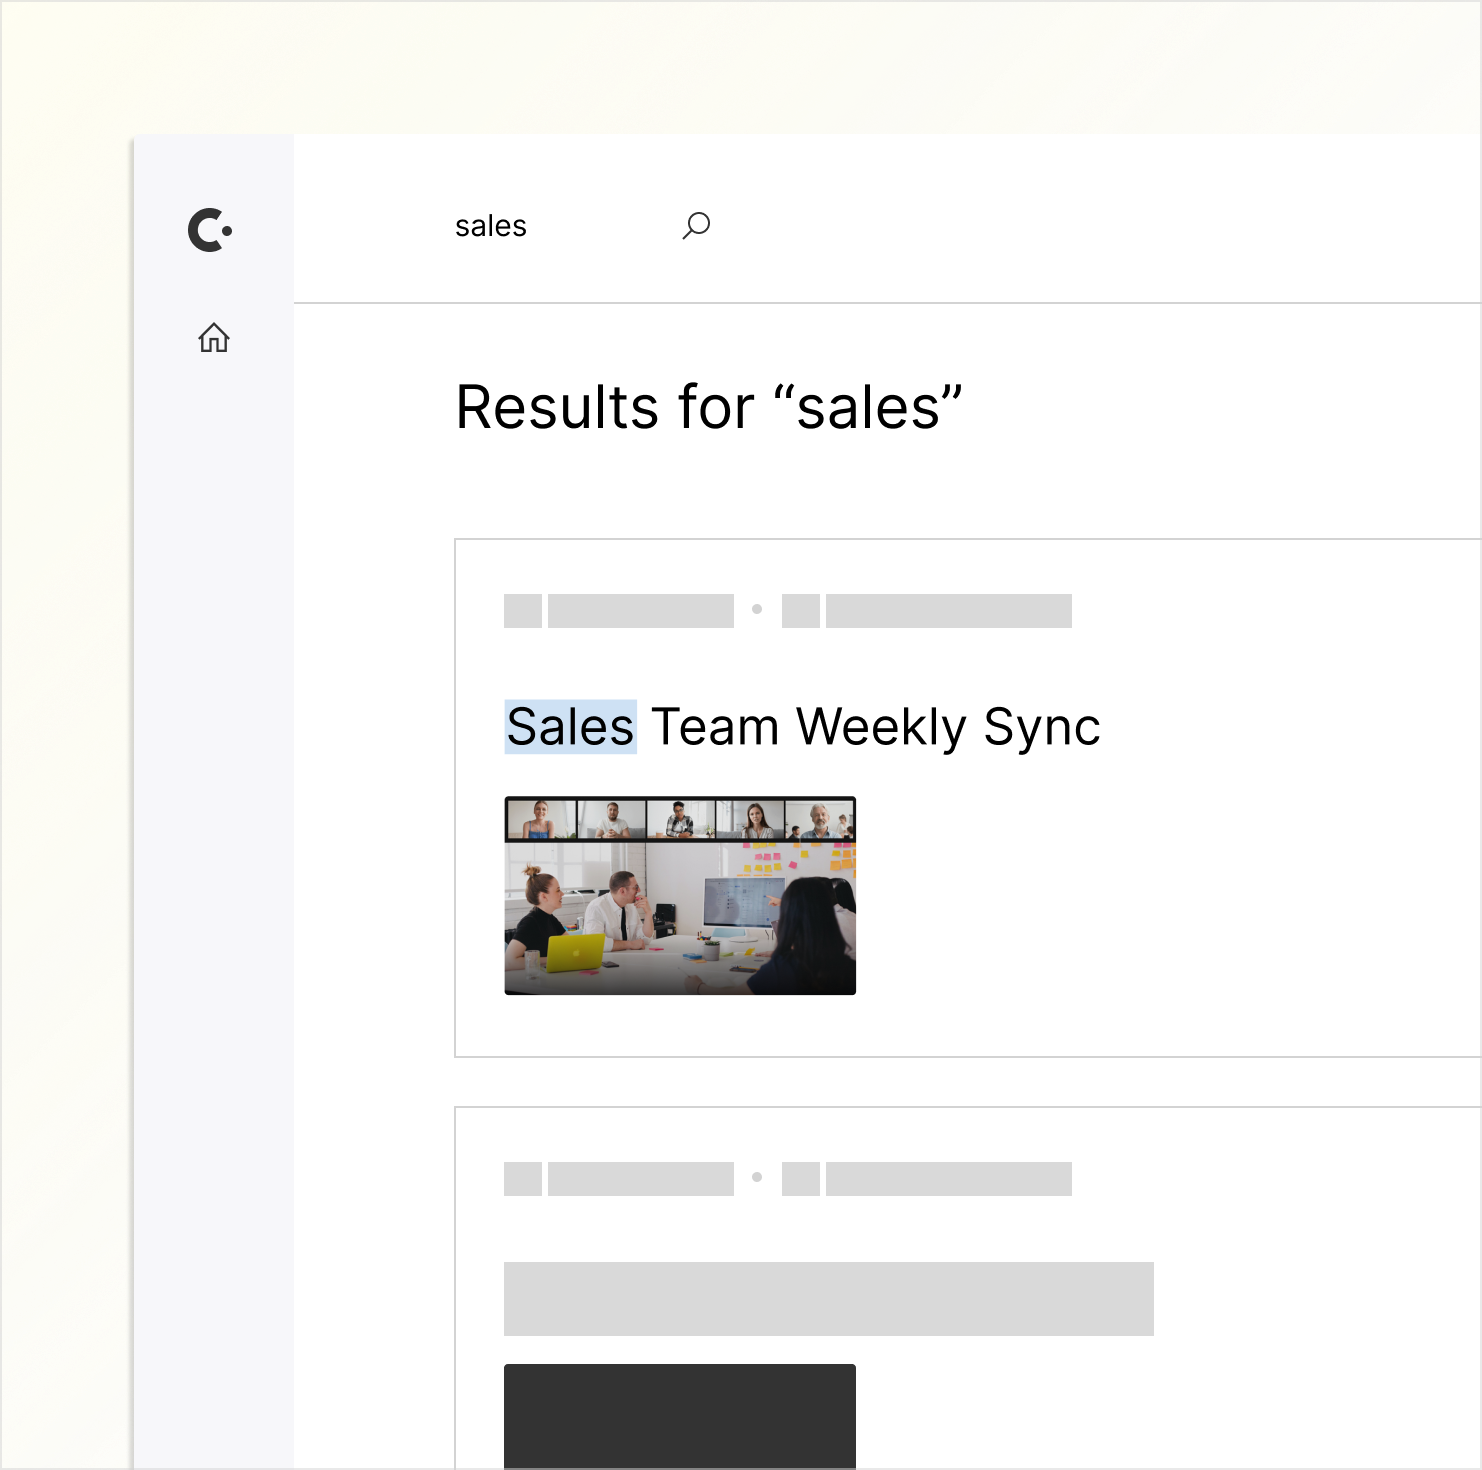Click the separator dot in first result metadata
The height and width of the screenshot is (1470, 1482).
click(757, 609)
